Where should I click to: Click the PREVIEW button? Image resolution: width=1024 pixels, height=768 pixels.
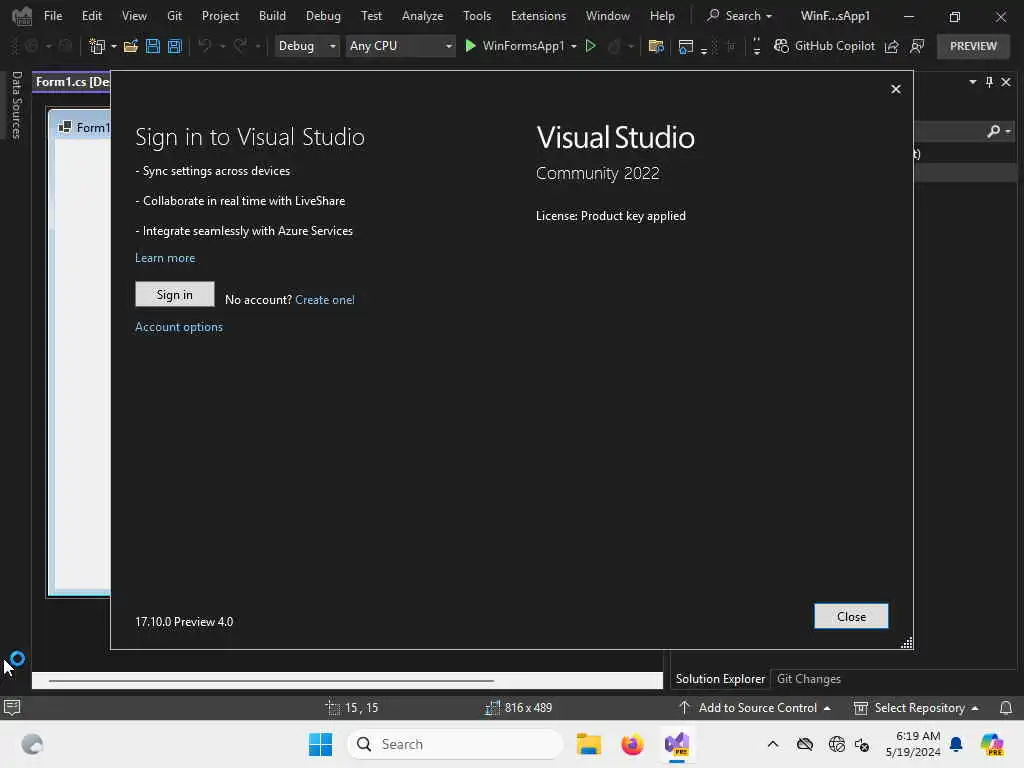pos(973,46)
